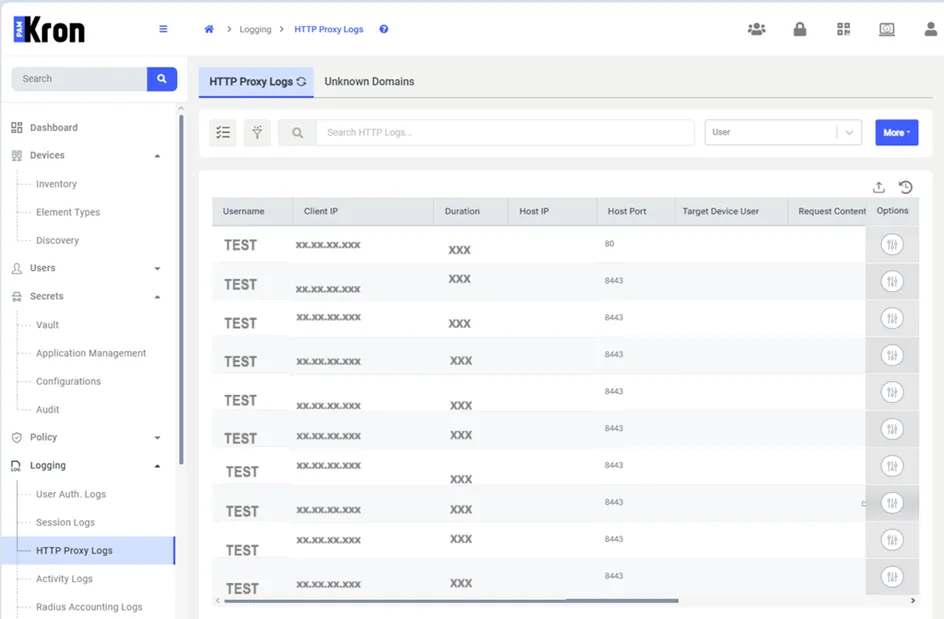Open the More dropdown button

click(896, 132)
